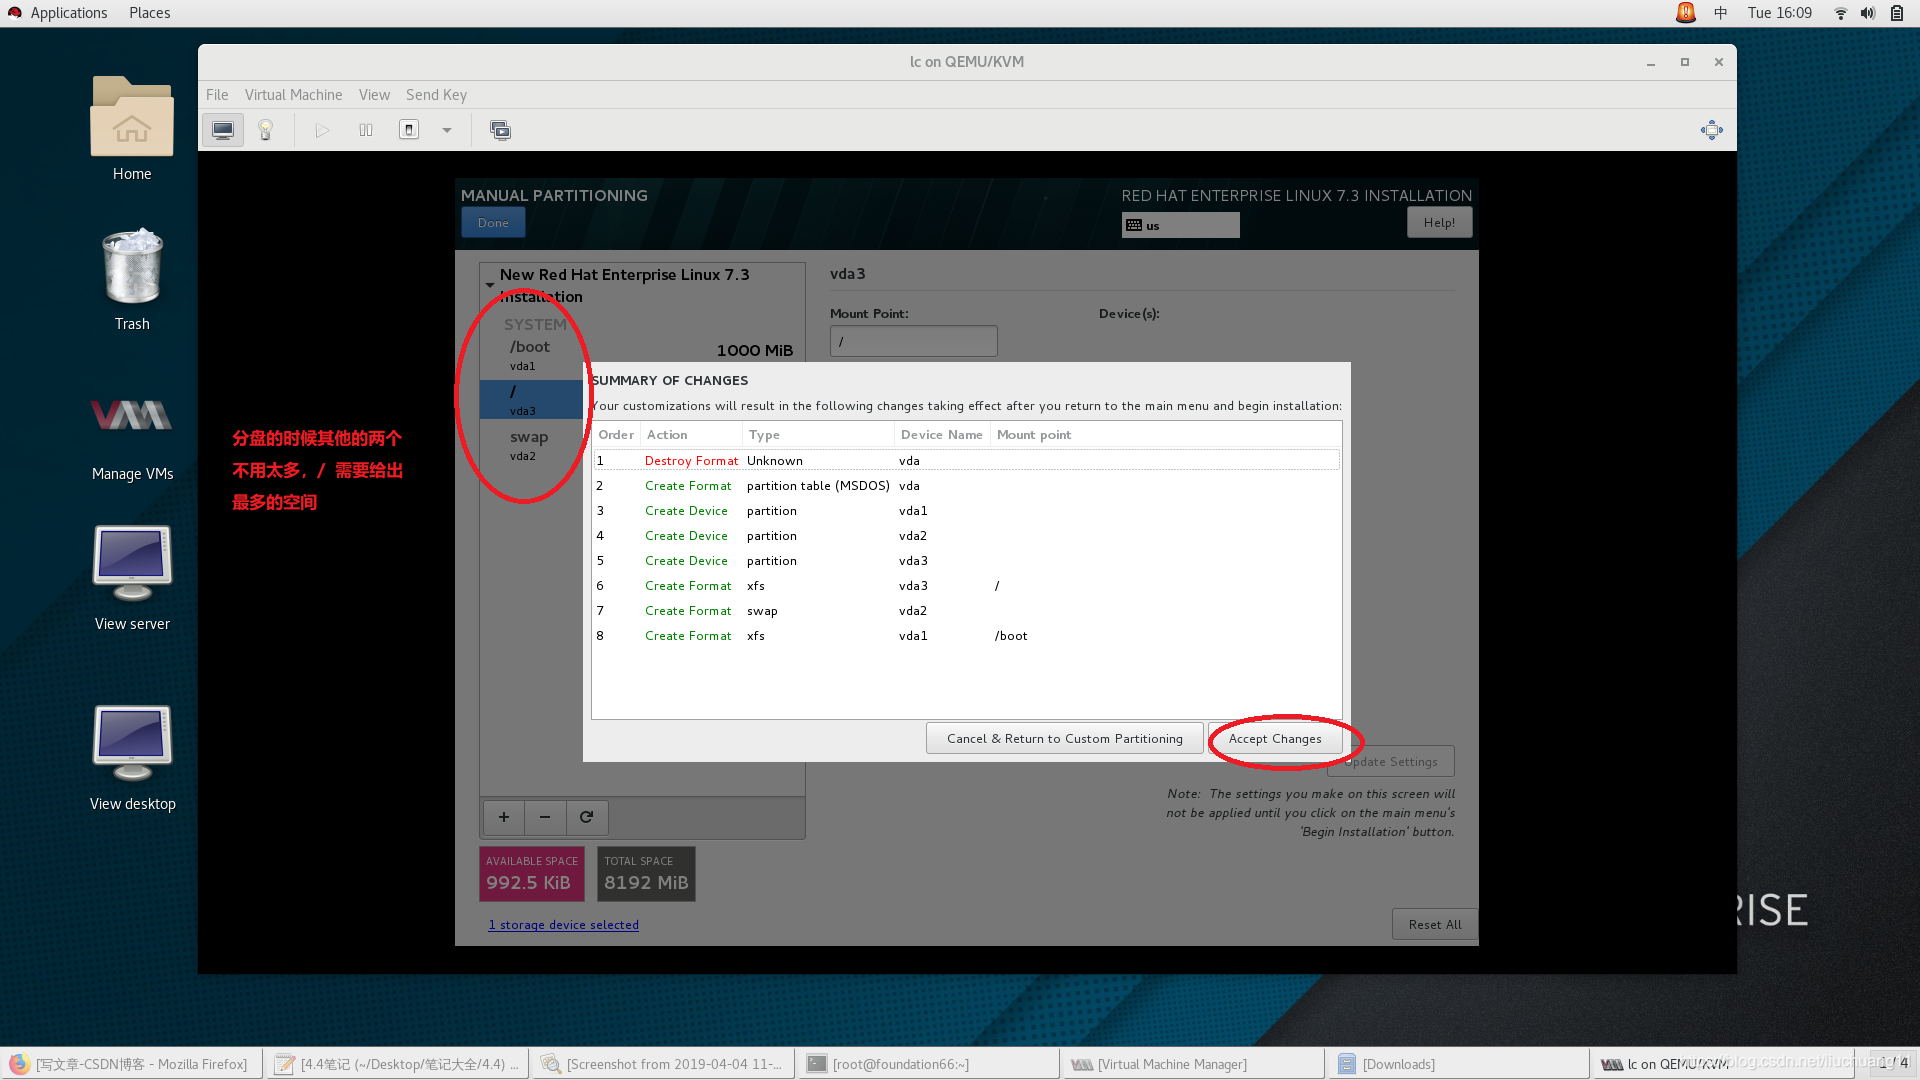Click the Device Name column header
Viewport: 1920px width, 1080px height.
942,435
